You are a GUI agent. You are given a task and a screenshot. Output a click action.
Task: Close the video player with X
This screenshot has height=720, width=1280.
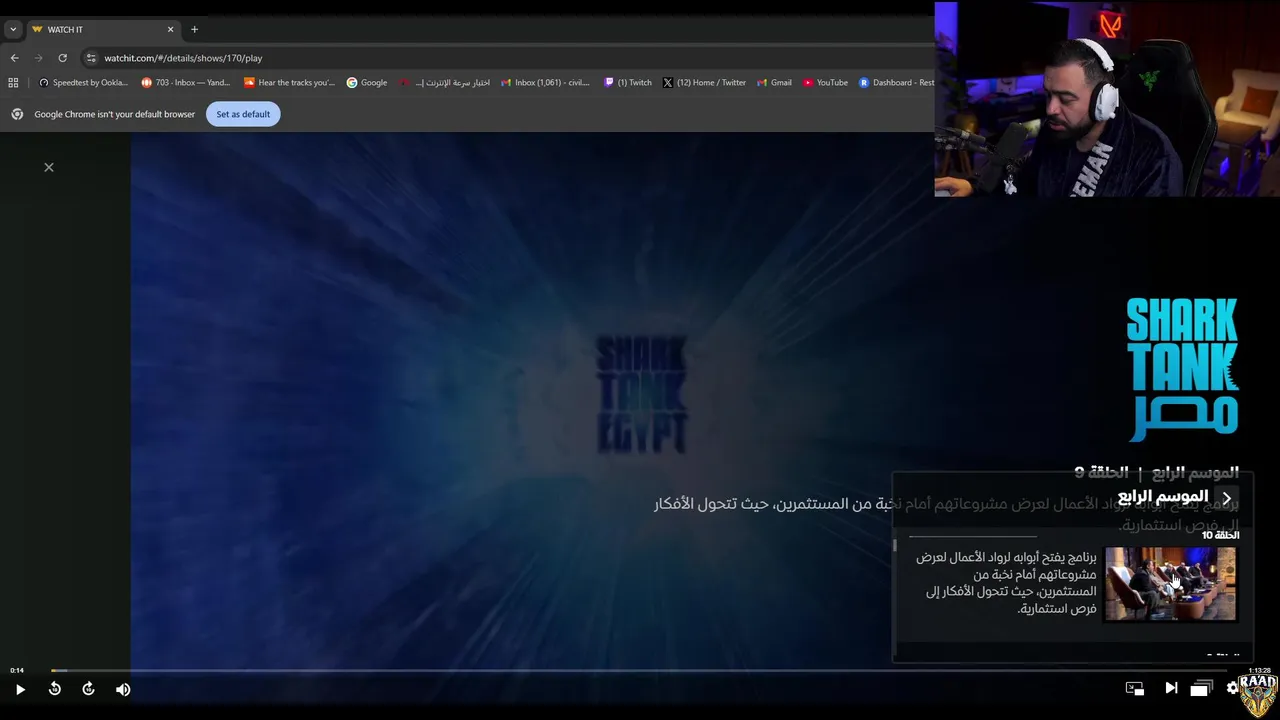tap(49, 167)
